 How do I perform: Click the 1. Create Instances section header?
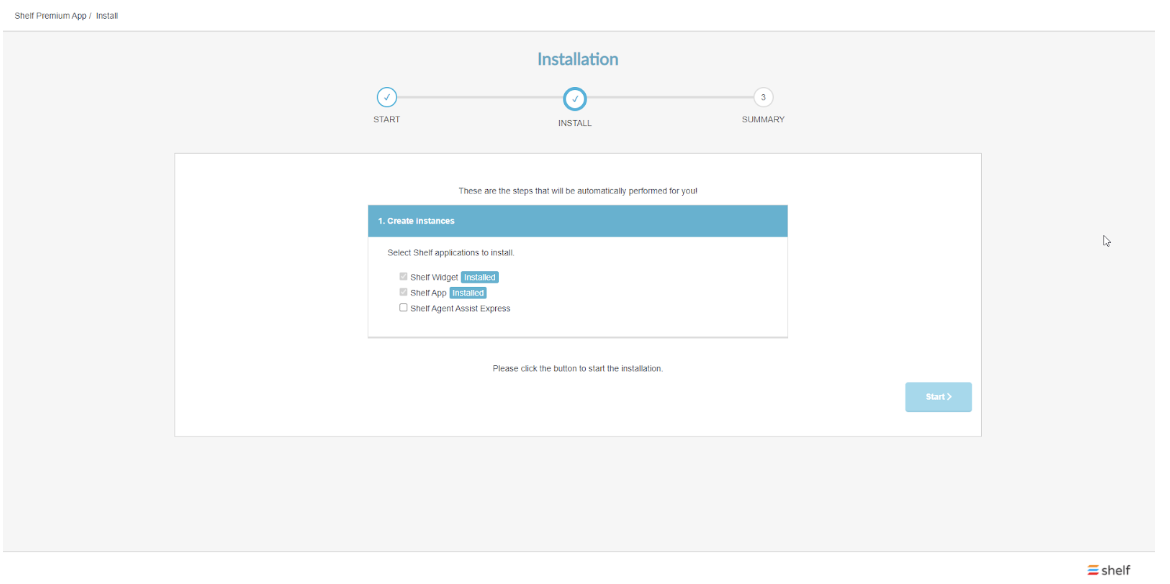point(578,221)
